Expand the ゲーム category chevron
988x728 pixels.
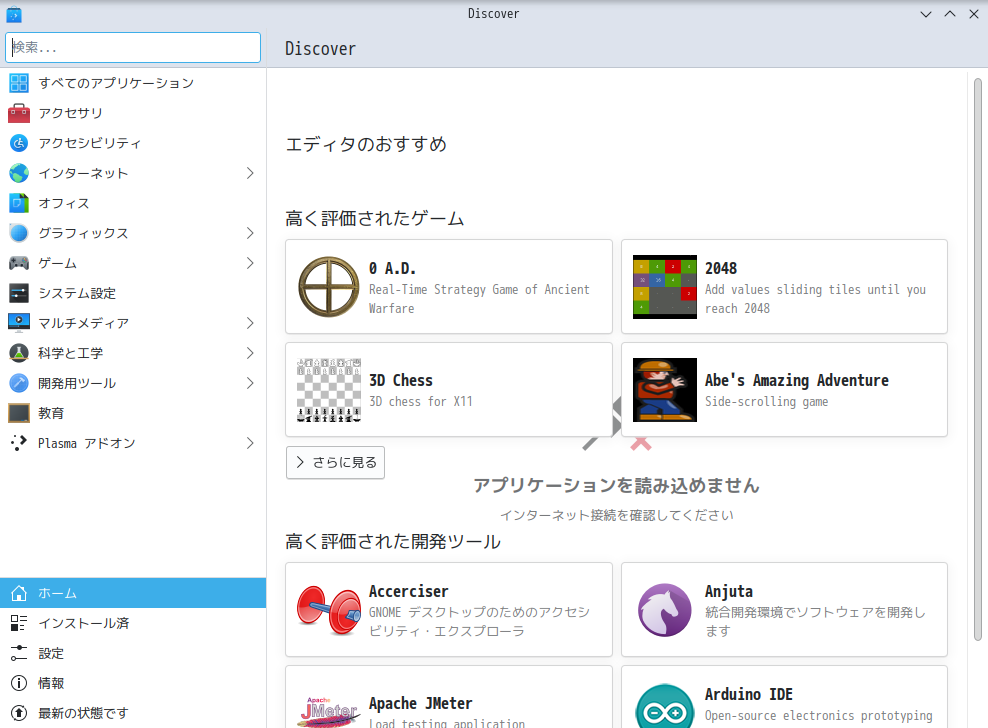coord(250,263)
